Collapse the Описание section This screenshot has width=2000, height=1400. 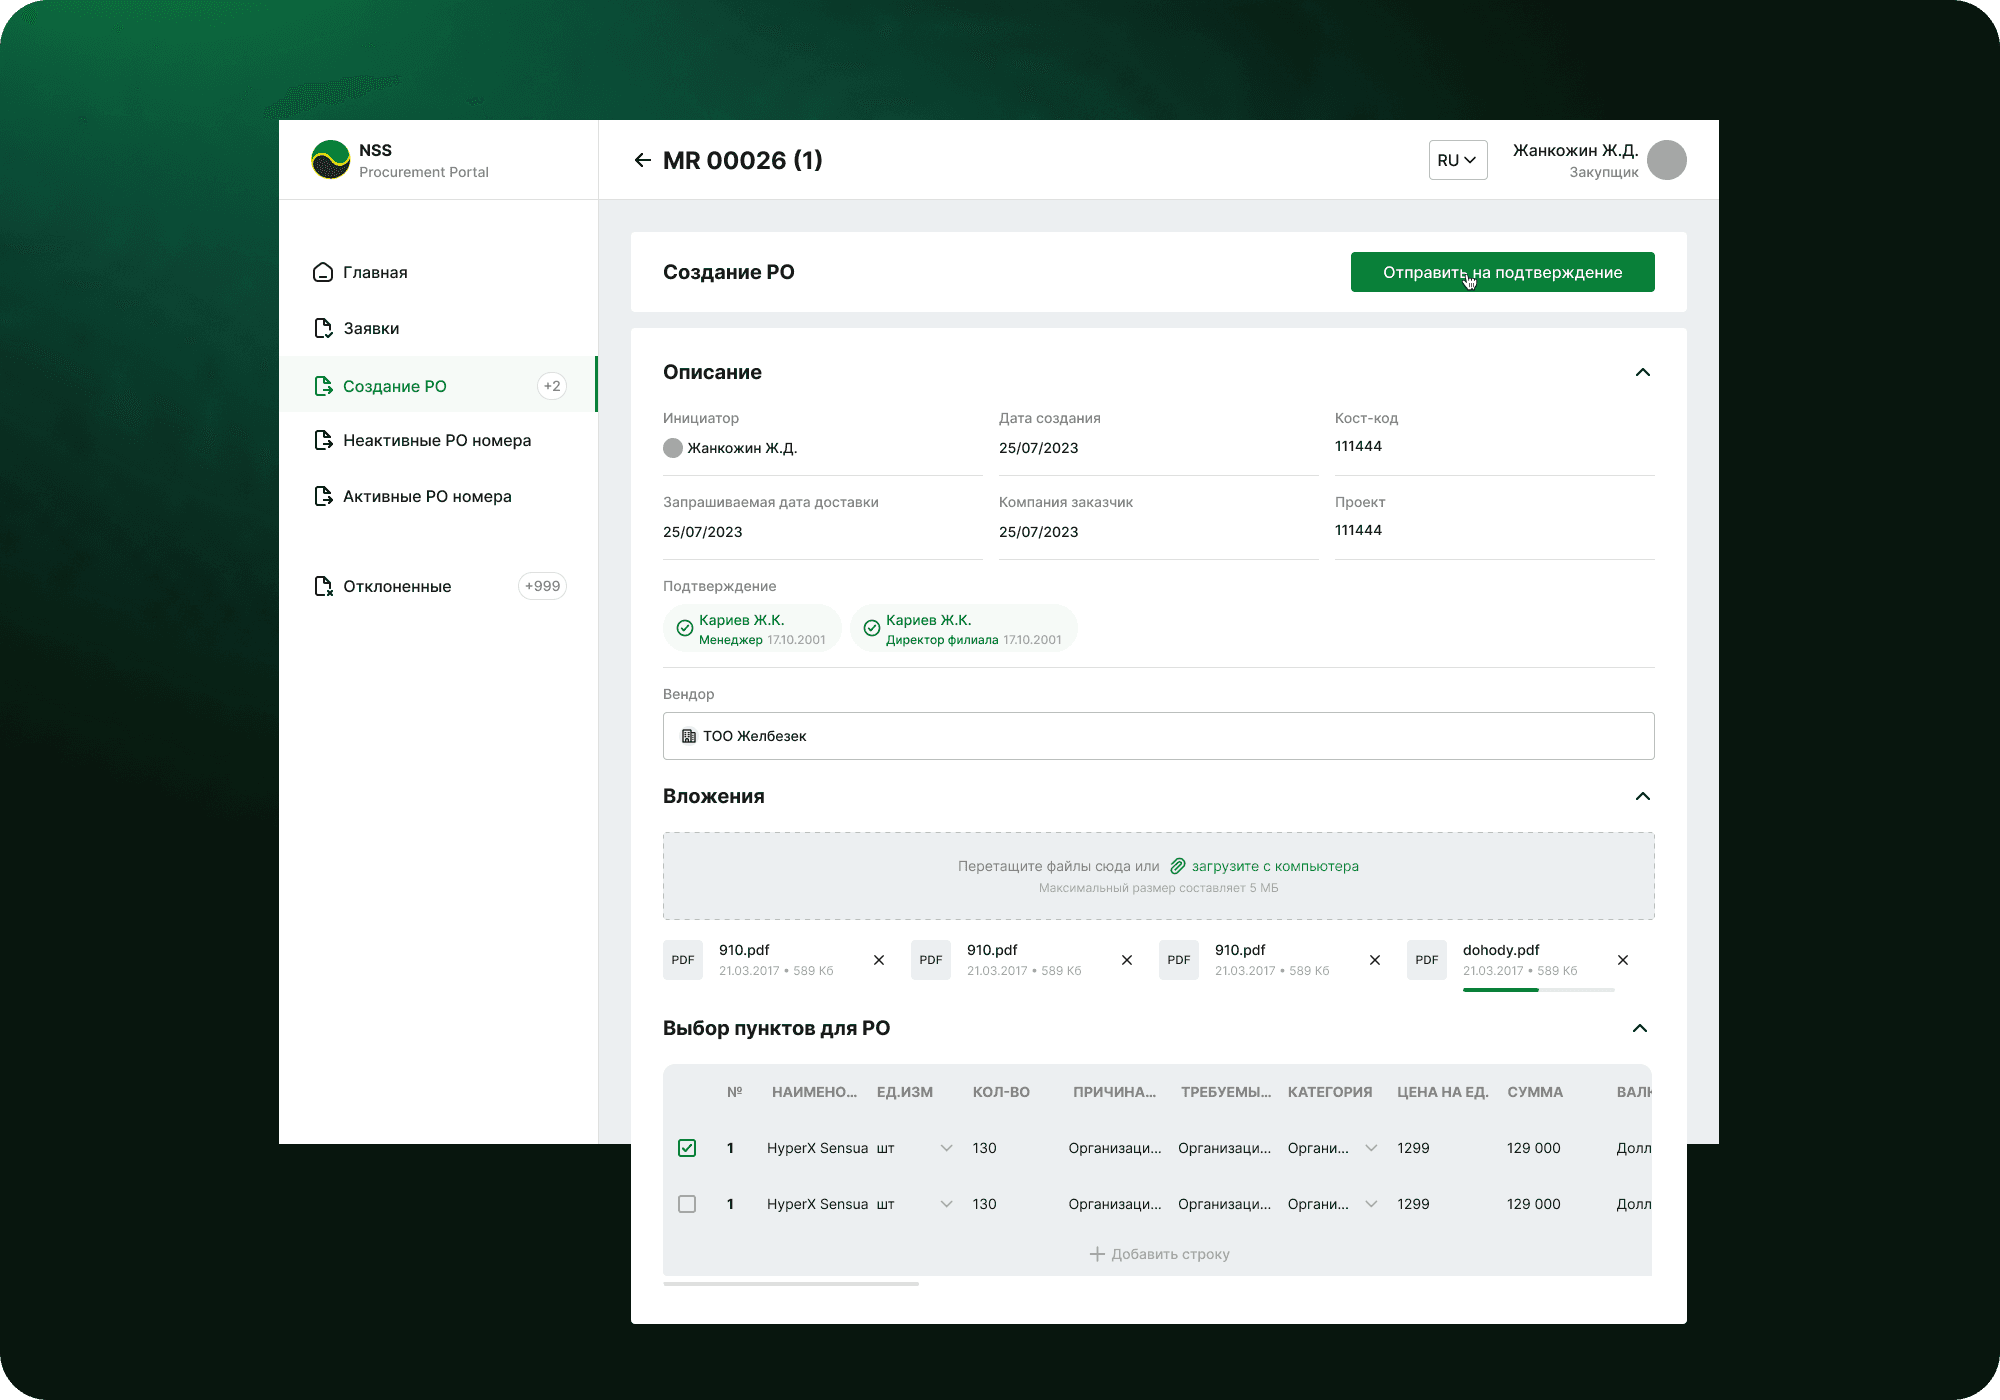(x=1642, y=372)
